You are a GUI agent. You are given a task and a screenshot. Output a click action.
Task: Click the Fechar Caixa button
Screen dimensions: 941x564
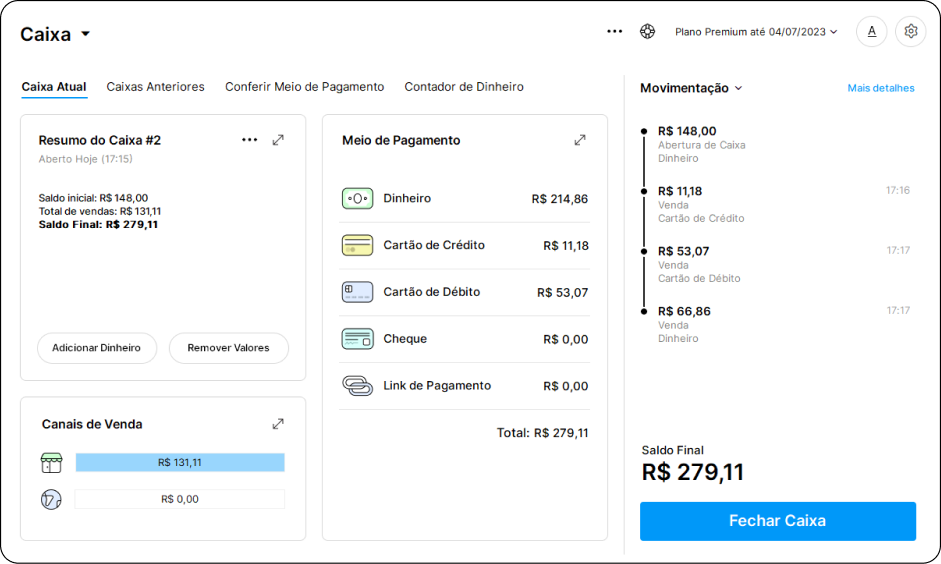777,521
